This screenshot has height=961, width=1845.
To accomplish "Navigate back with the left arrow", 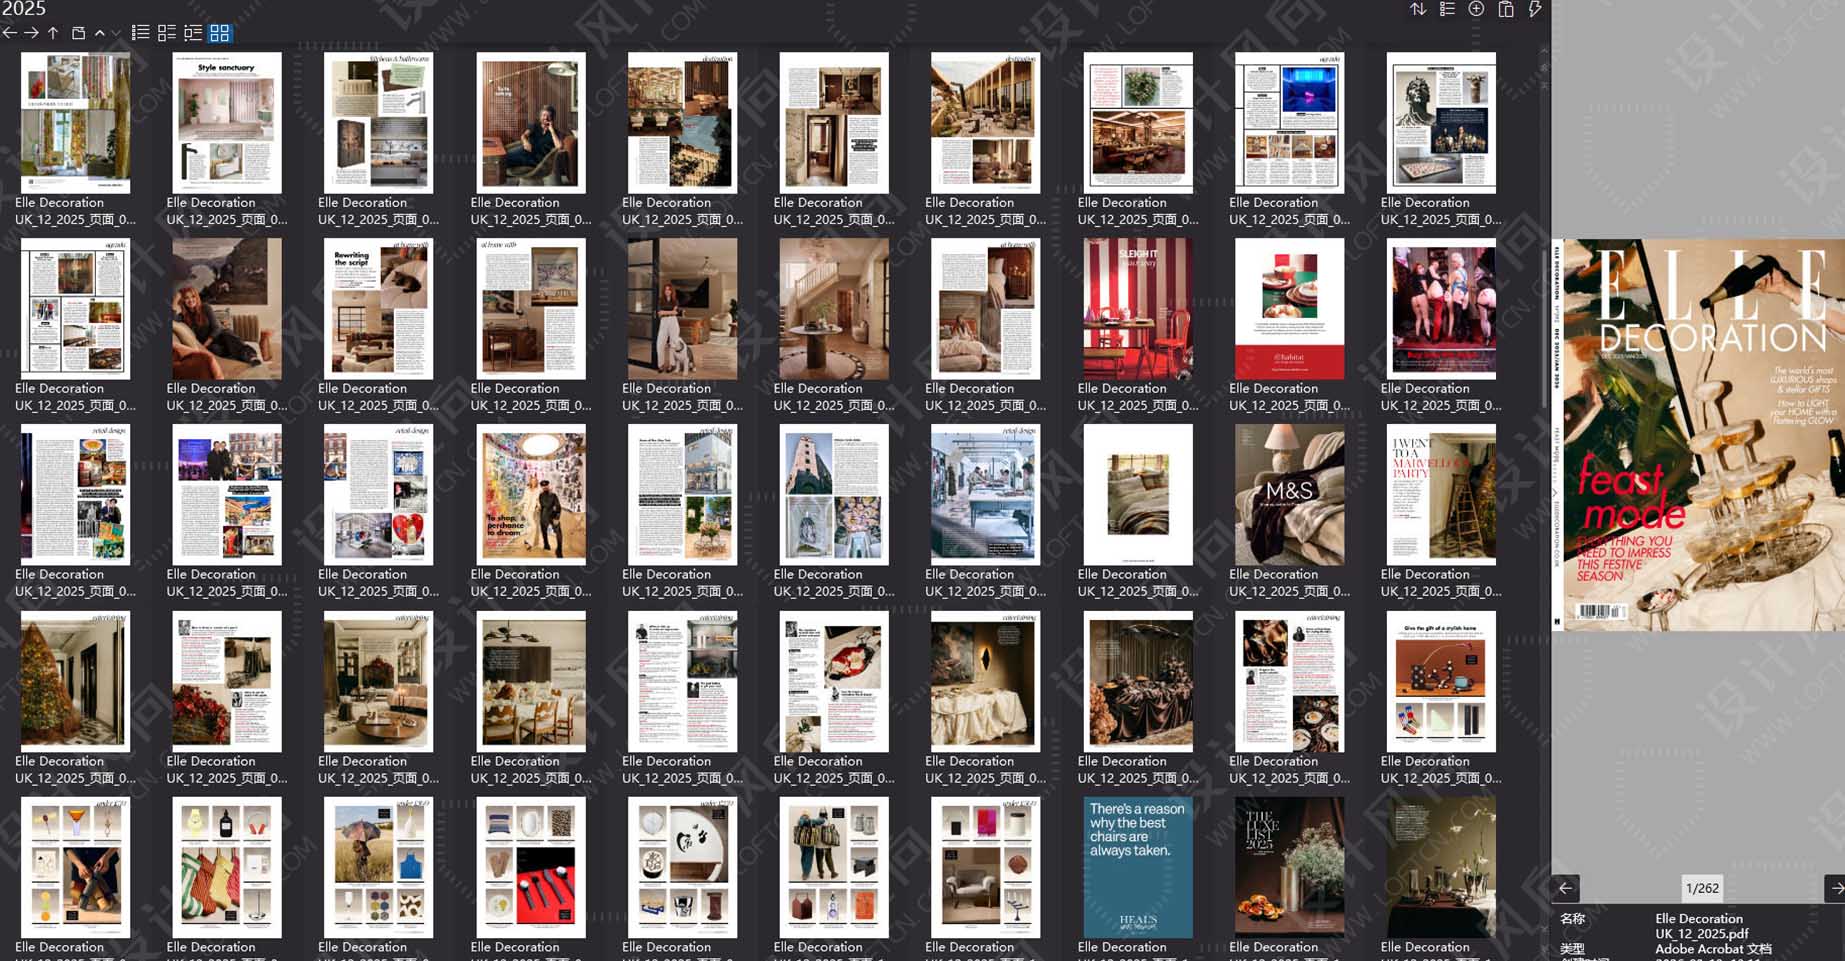I will (x=8, y=33).
